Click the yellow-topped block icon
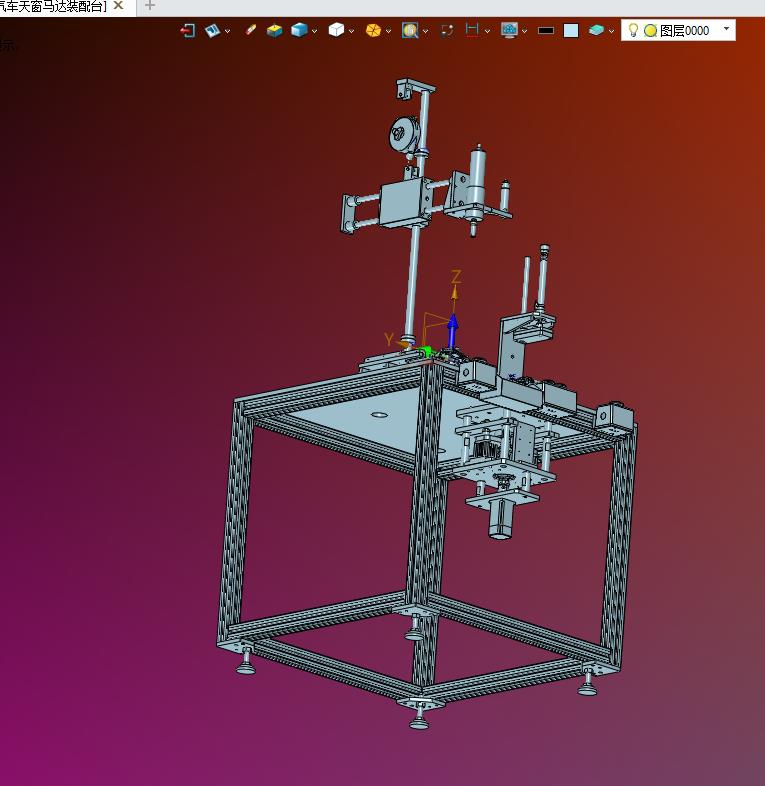 [274, 30]
